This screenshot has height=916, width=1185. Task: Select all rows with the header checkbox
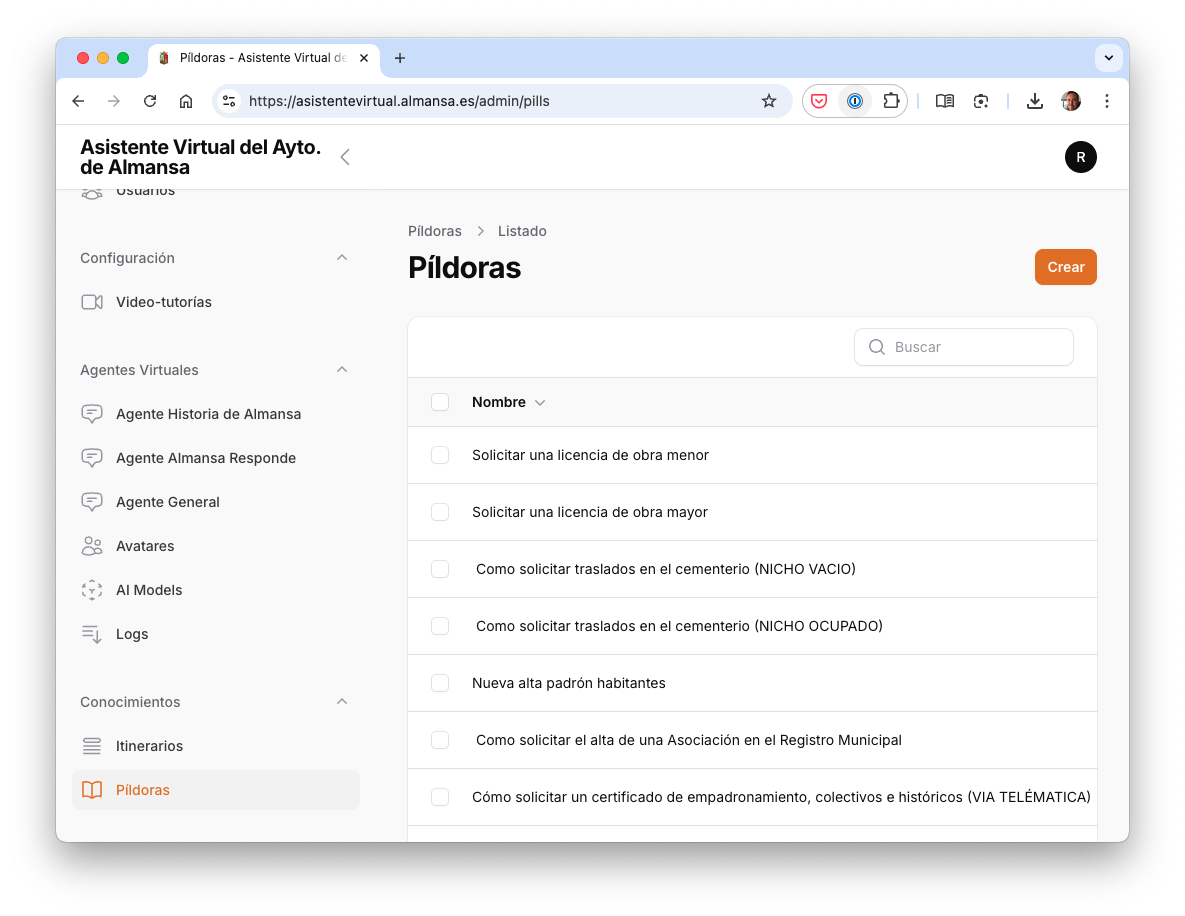[440, 401]
